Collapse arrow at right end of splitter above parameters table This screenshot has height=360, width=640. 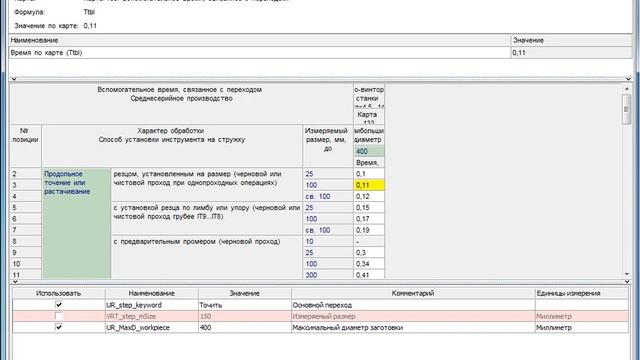pos(628,282)
